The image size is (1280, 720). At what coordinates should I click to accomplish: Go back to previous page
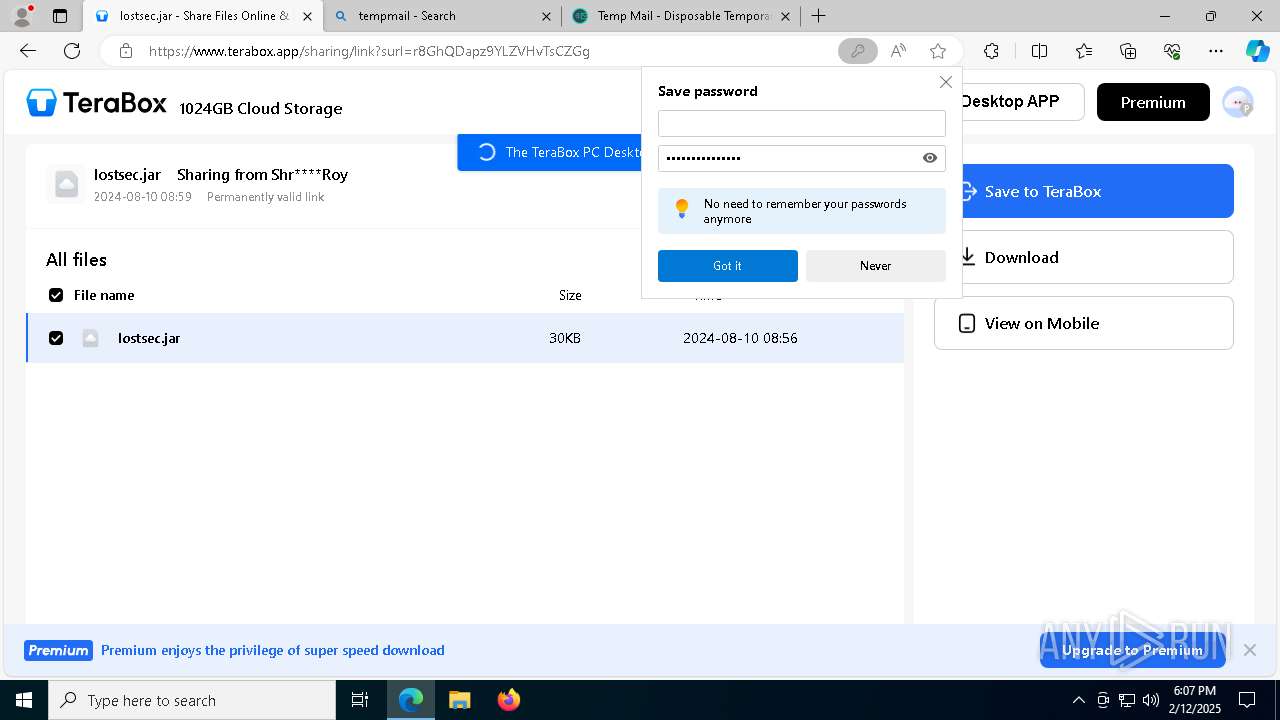28,51
